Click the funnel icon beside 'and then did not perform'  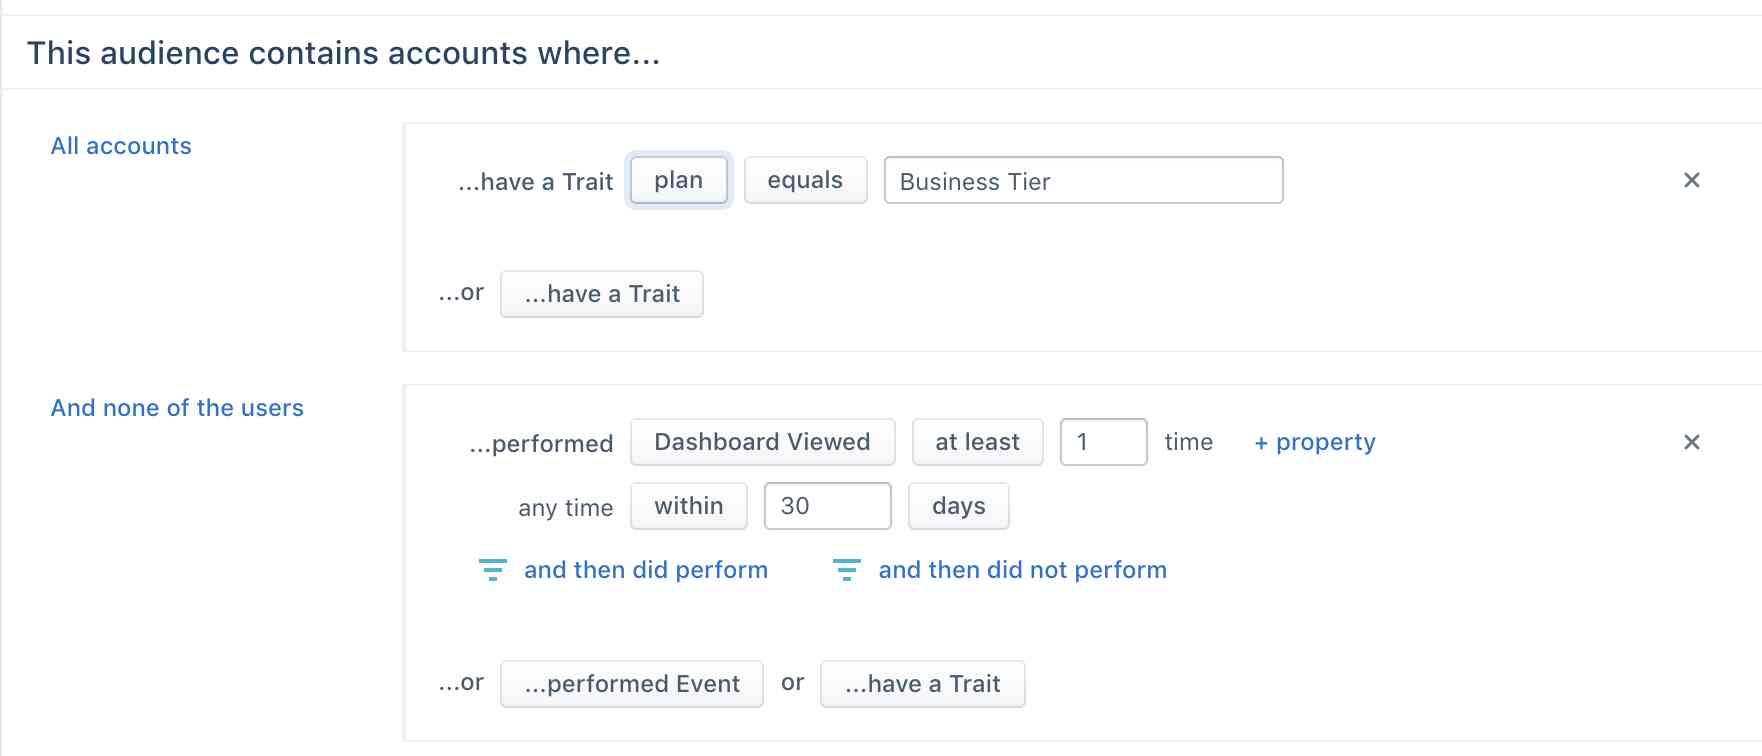coord(847,569)
